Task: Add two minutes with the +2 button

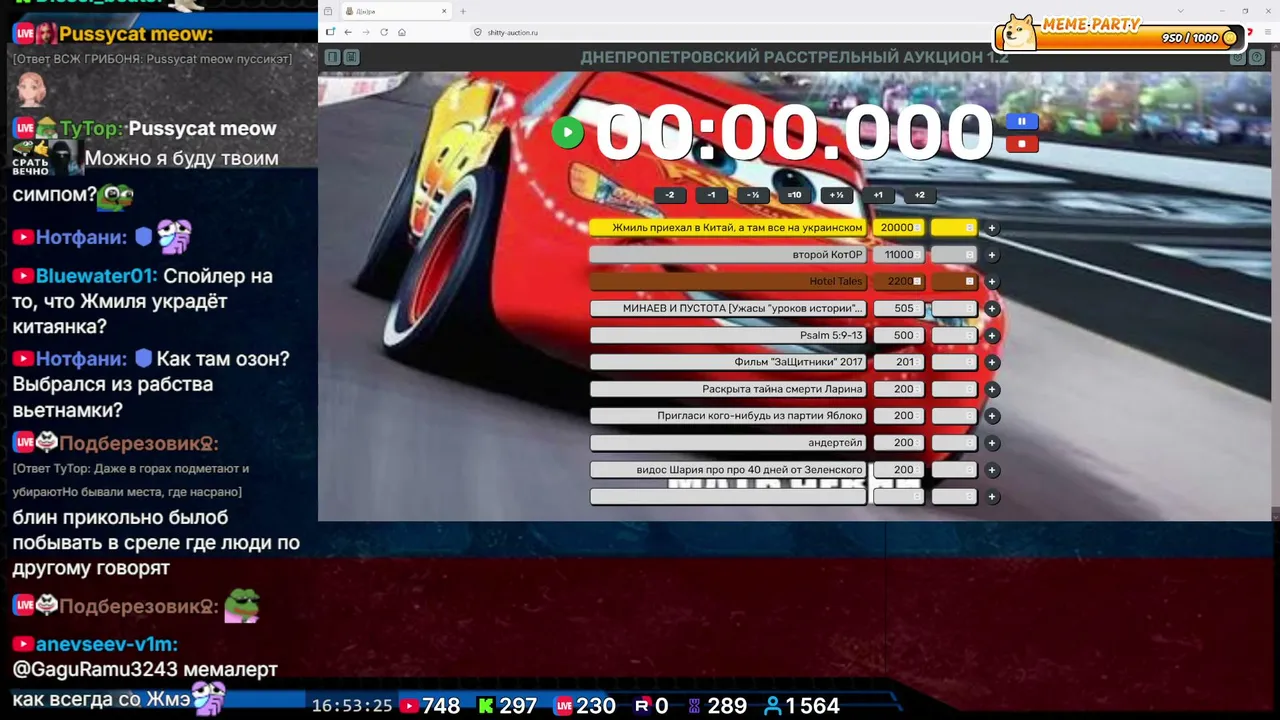Action: point(919,195)
